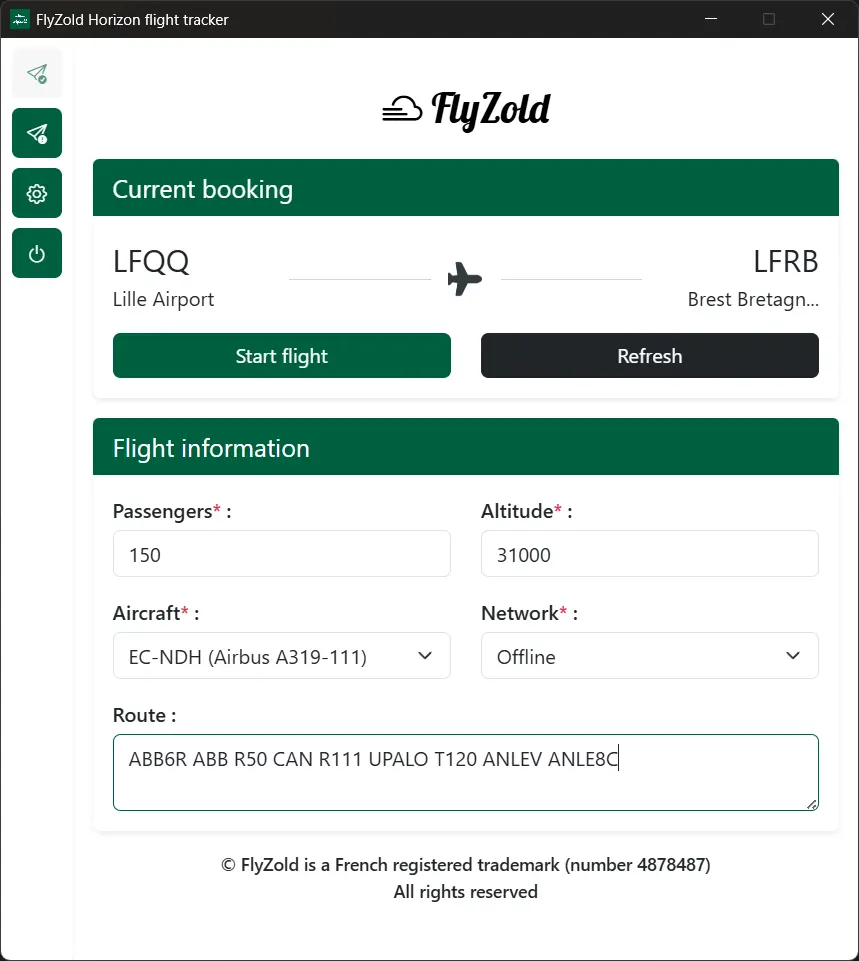Expand the Aircraft dropdown

pyautogui.click(x=281, y=656)
